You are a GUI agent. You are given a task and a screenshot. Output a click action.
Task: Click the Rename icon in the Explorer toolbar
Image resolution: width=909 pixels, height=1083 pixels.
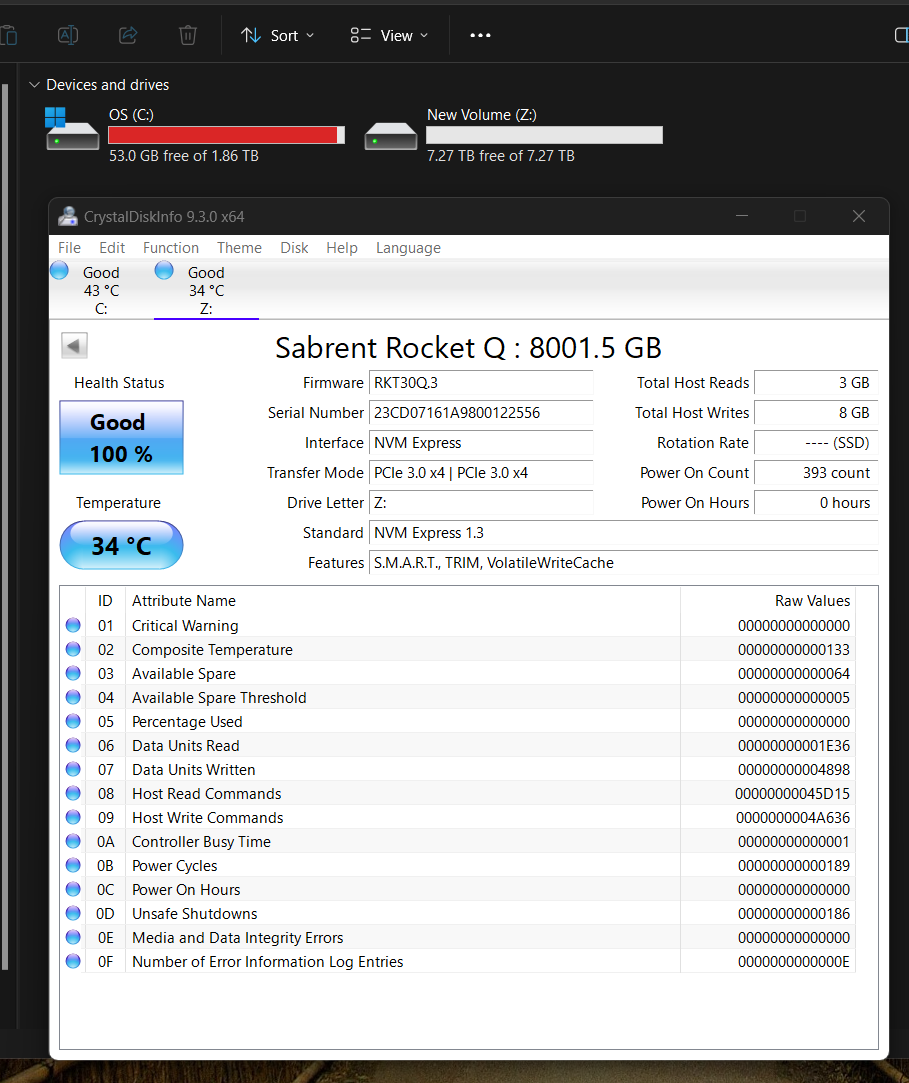67,35
